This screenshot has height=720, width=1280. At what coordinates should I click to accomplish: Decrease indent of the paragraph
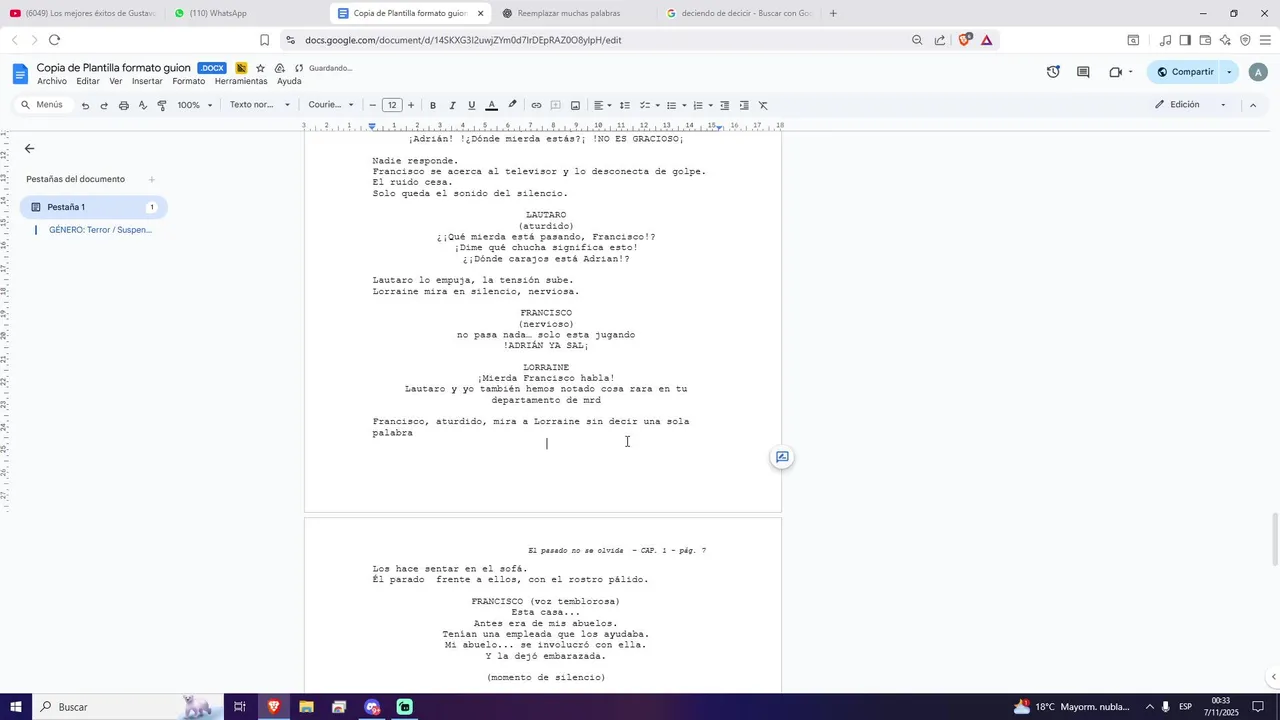[724, 105]
